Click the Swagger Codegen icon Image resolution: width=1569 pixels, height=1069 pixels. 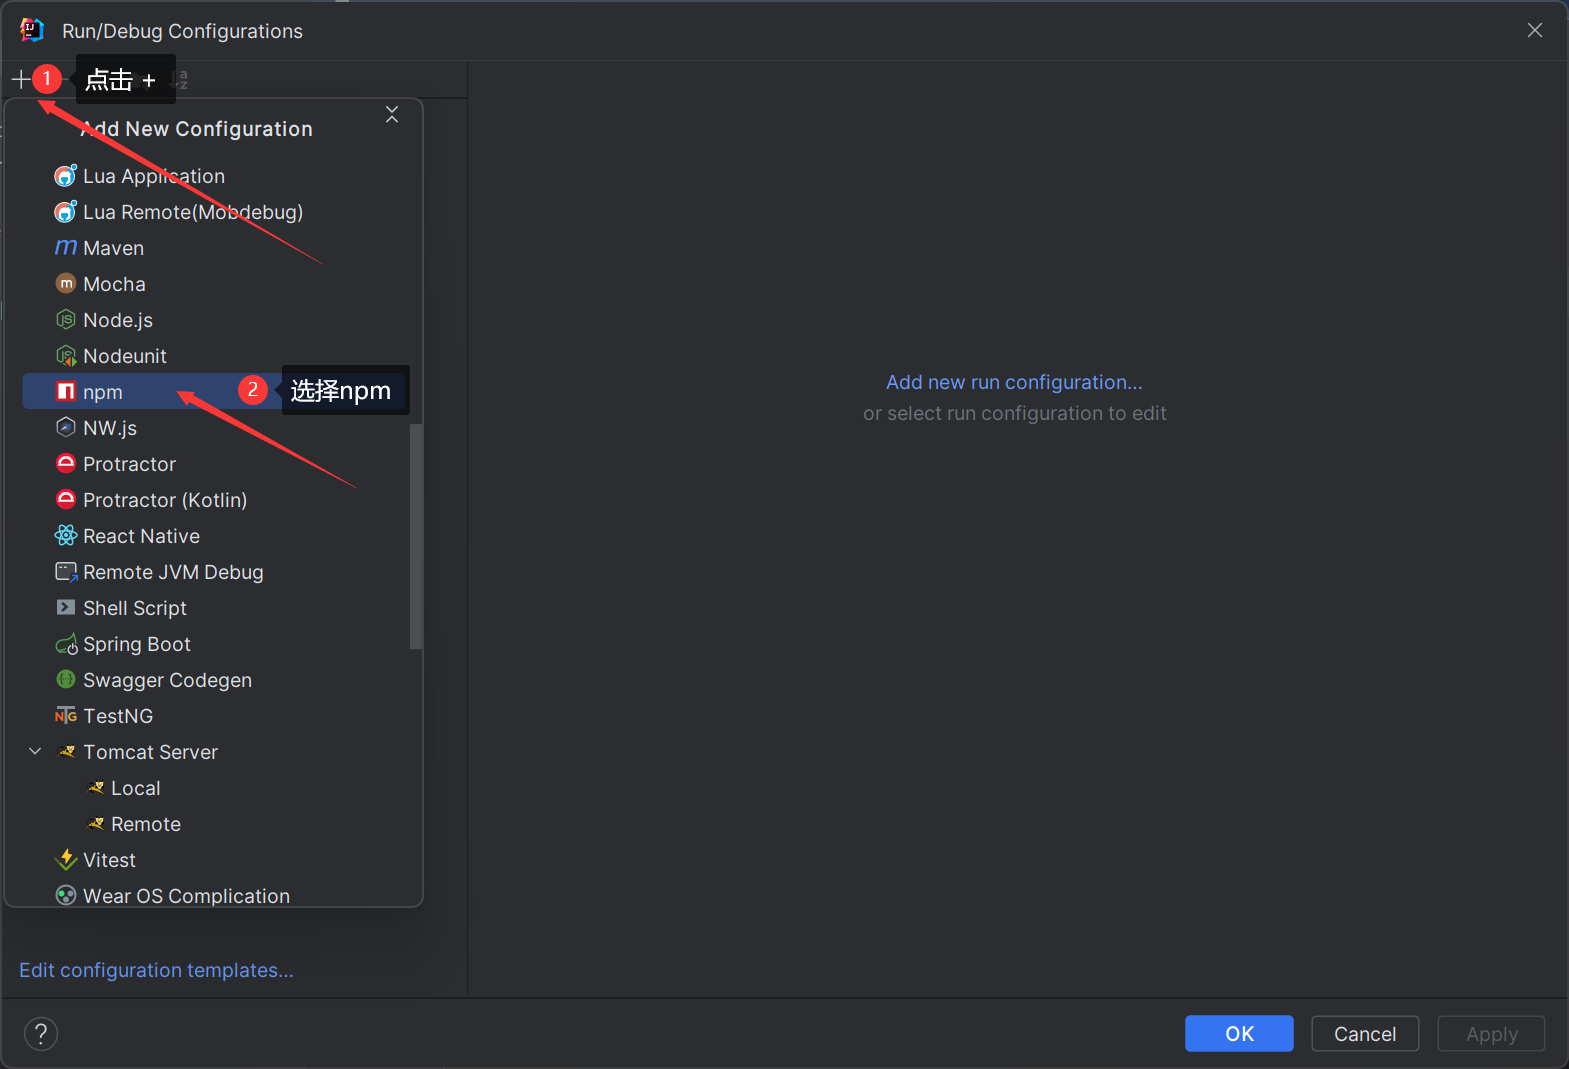tap(66, 680)
